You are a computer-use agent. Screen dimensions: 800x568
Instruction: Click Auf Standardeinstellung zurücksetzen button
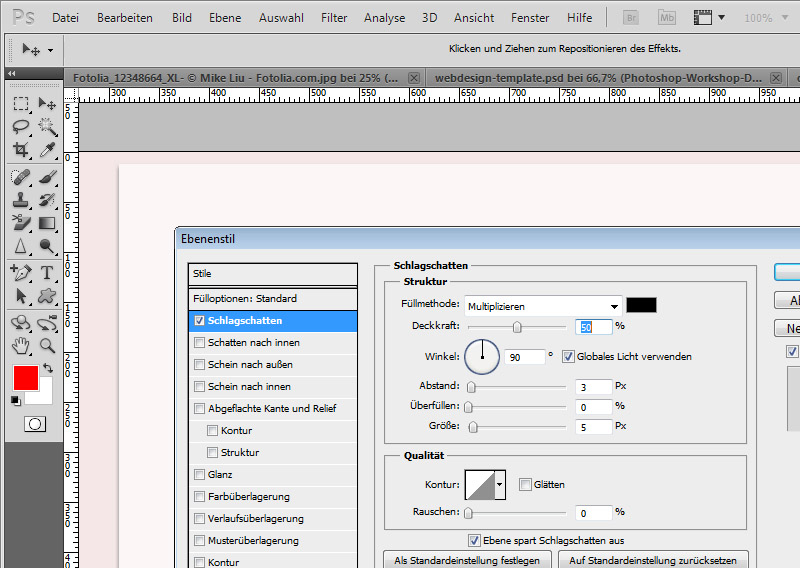coord(653,560)
